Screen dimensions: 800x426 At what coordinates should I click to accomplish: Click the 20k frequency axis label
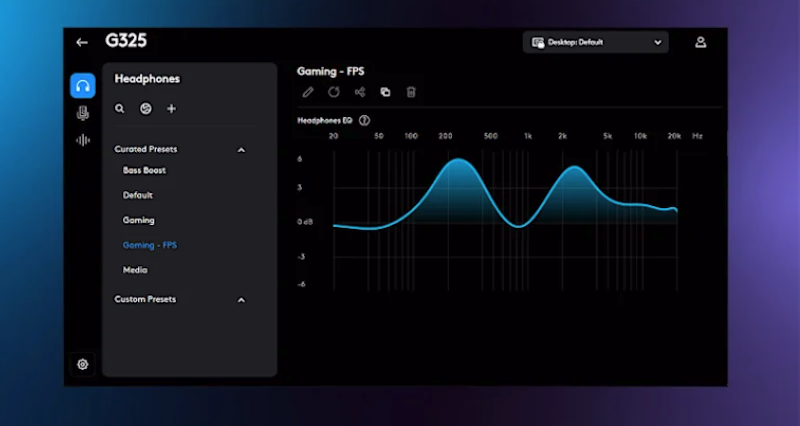674,136
